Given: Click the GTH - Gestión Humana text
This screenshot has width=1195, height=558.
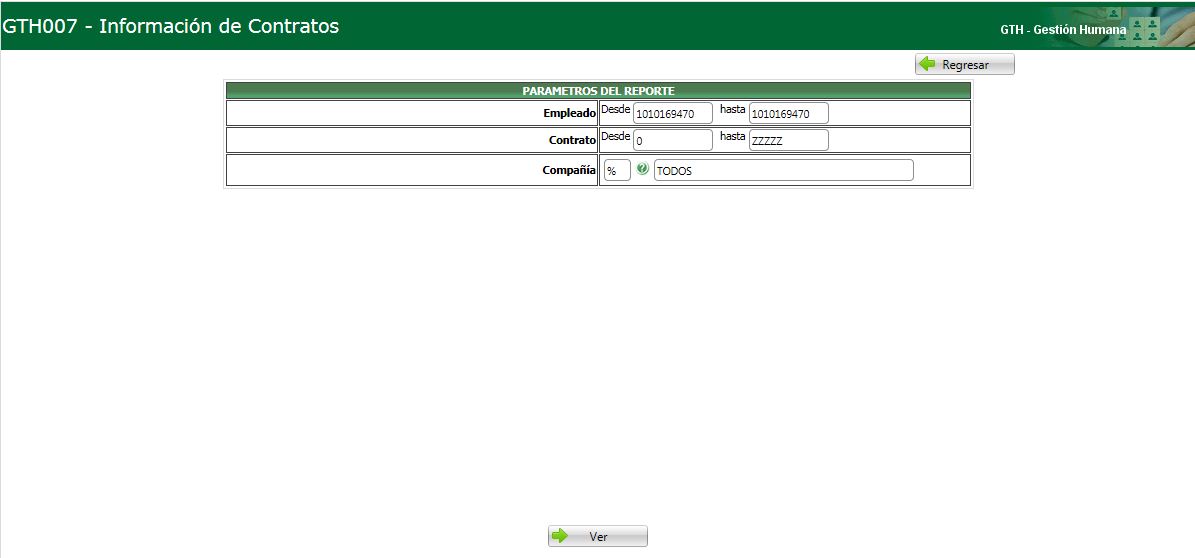Looking at the screenshot, I should click(1062, 30).
